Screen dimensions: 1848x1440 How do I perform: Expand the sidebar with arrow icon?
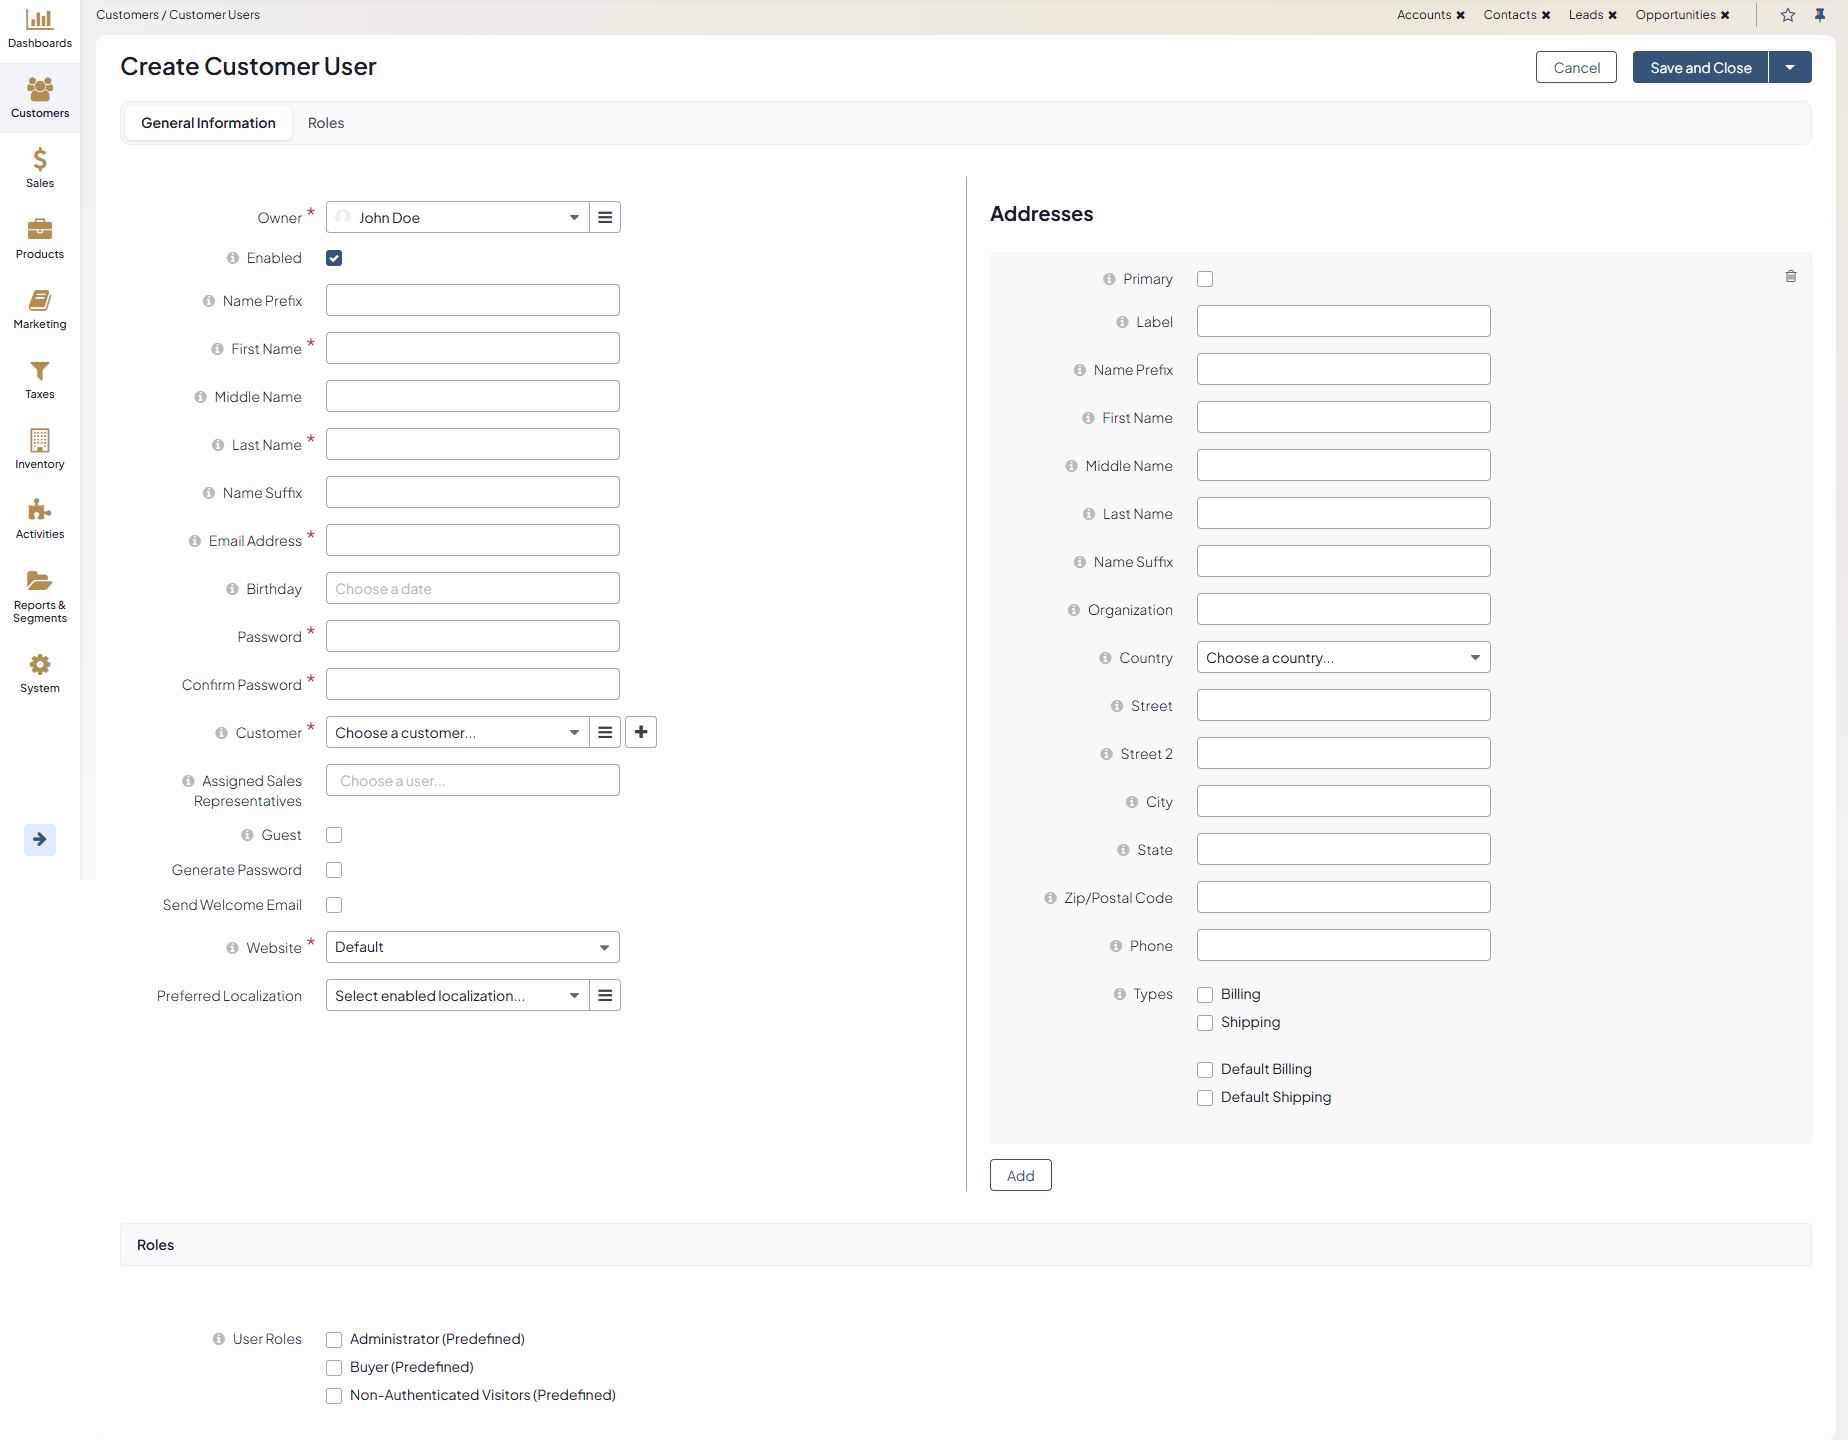pos(40,839)
